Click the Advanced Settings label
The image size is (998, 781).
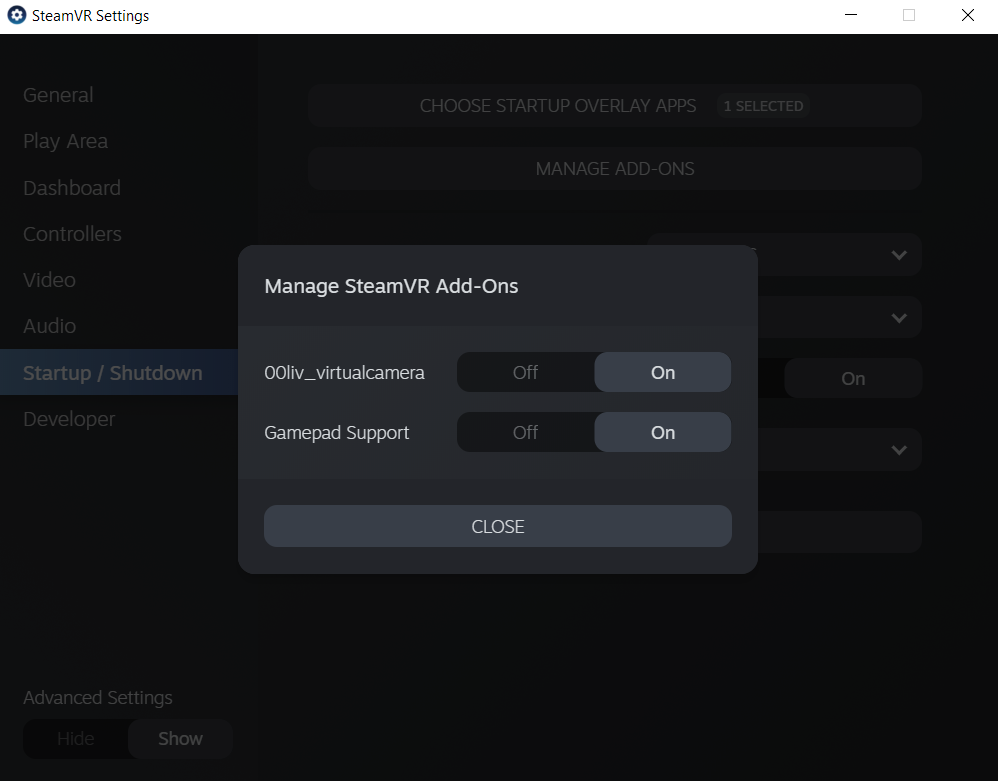[x=98, y=698]
